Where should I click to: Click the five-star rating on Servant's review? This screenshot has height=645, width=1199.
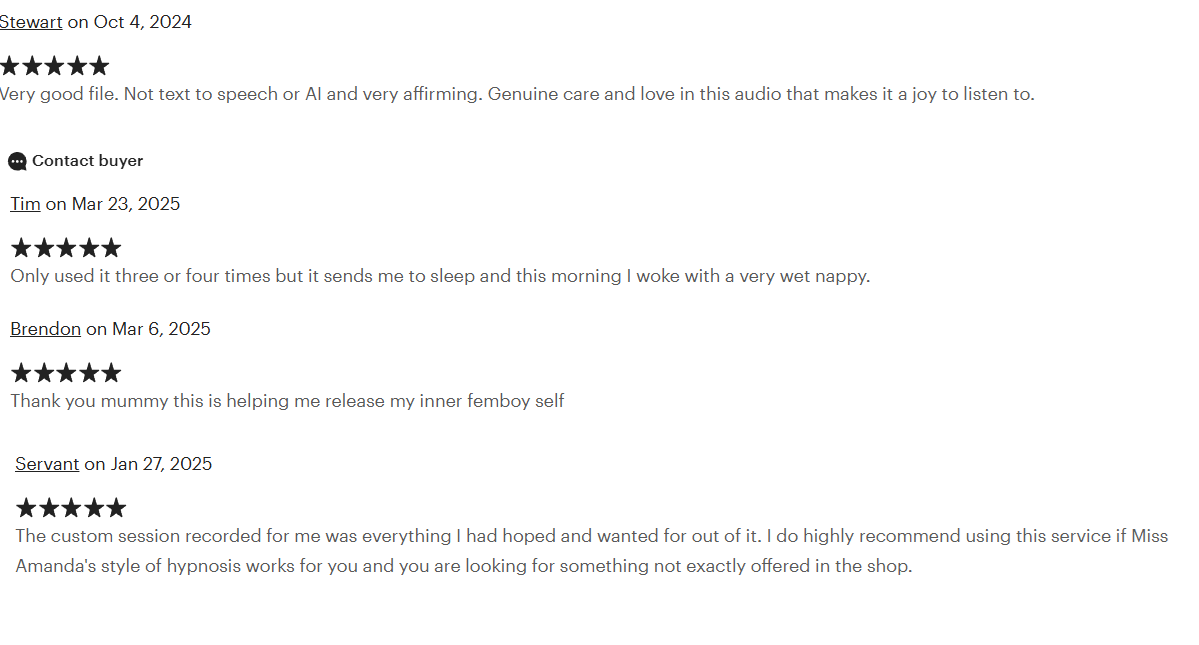click(70, 508)
